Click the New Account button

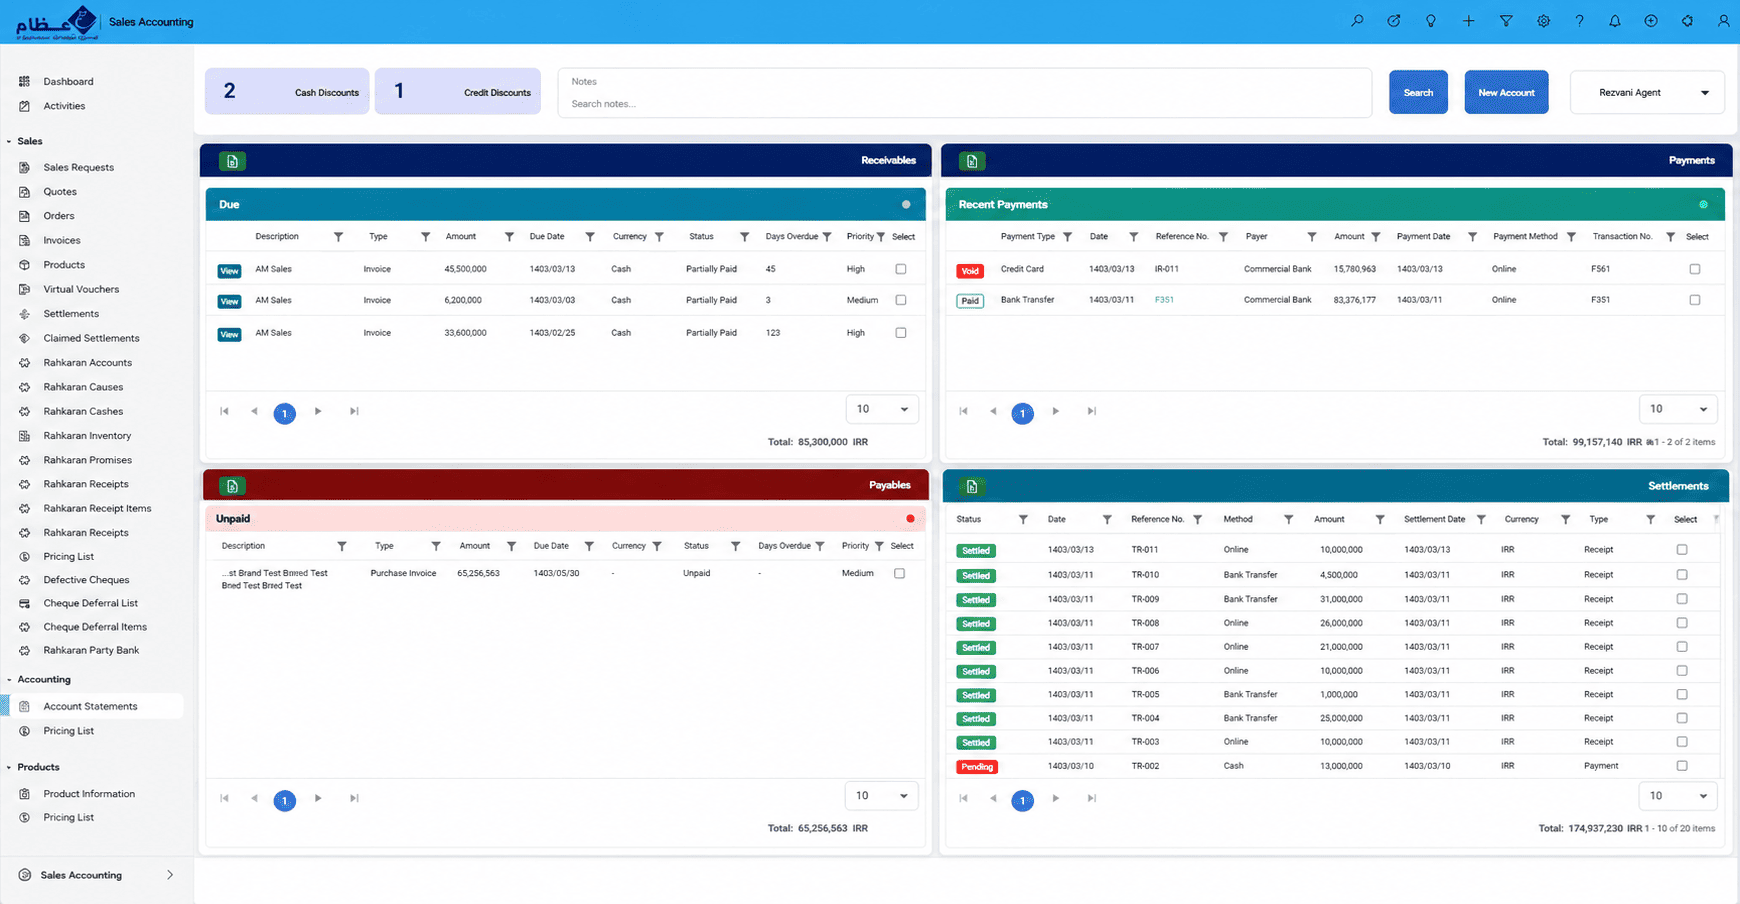(1506, 92)
